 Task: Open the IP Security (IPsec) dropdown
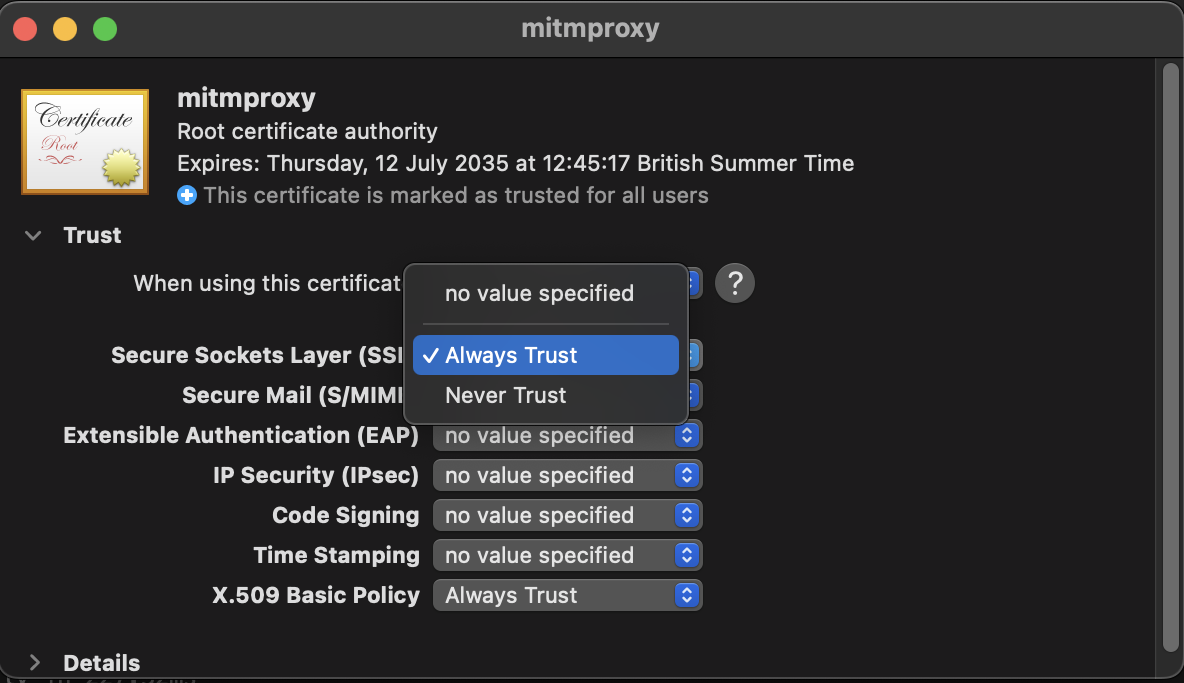click(568, 475)
